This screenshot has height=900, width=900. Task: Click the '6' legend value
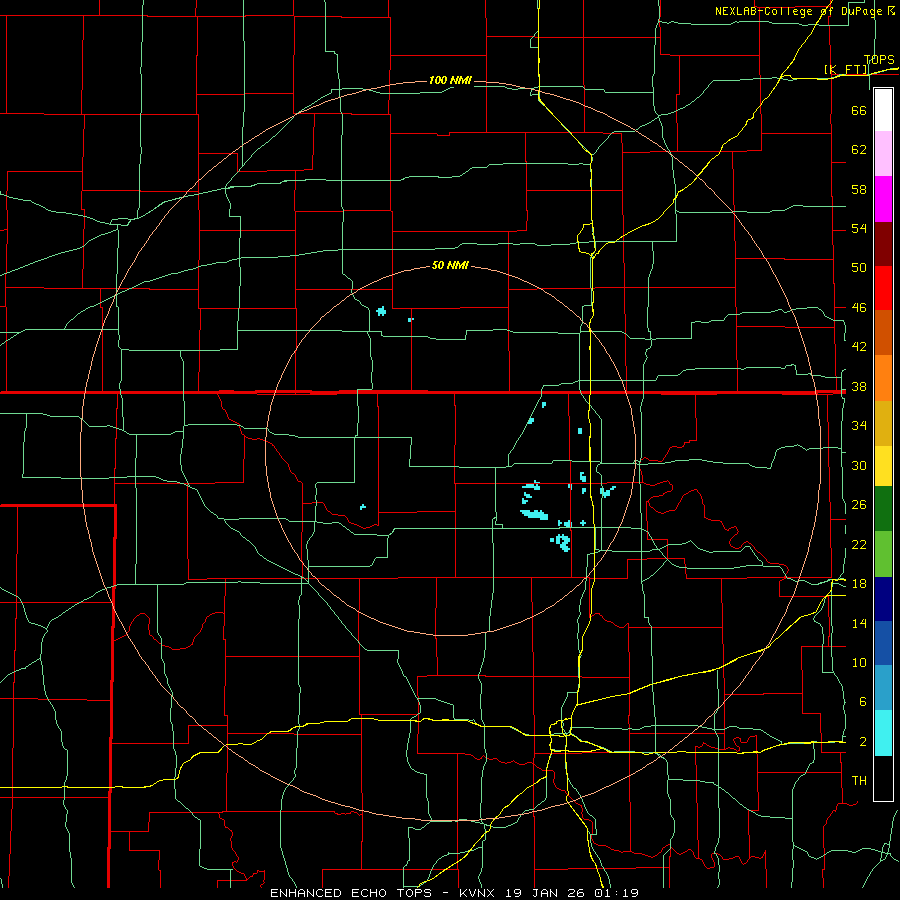pos(862,702)
